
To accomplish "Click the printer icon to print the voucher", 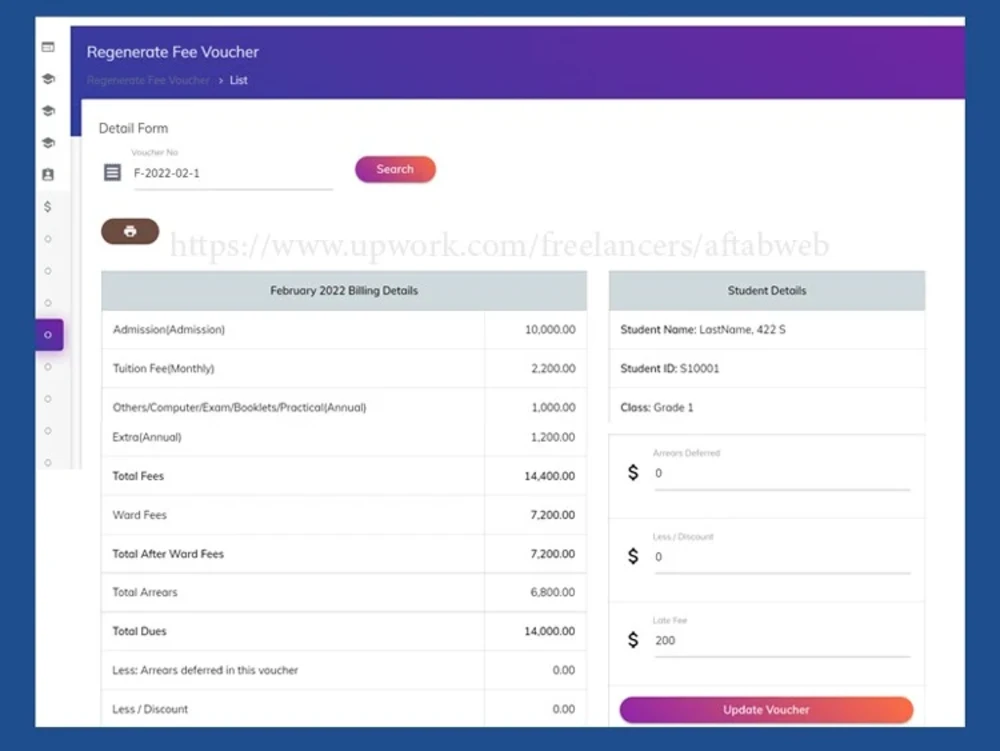I will (x=129, y=231).
